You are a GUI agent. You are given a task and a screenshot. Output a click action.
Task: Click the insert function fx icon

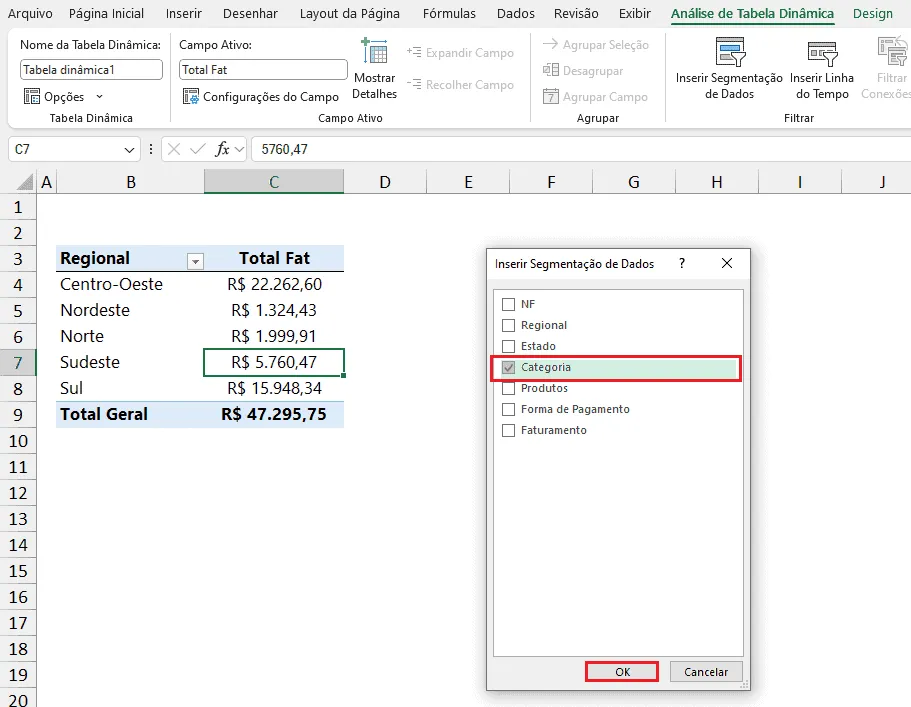223,149
